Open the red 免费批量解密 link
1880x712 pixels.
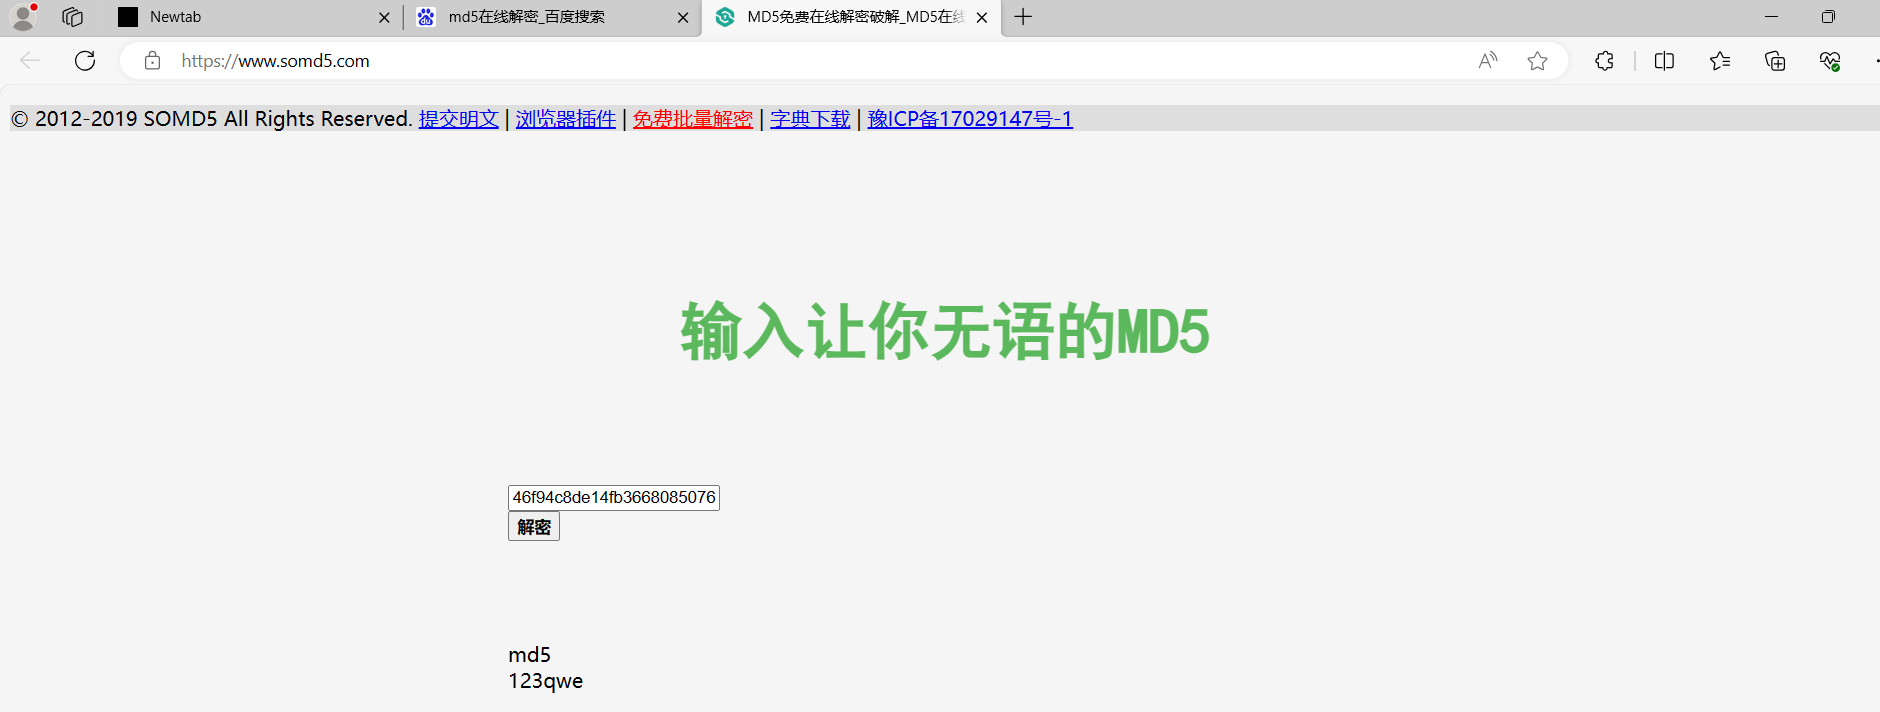pyautogui.click(x=692, y=119)
